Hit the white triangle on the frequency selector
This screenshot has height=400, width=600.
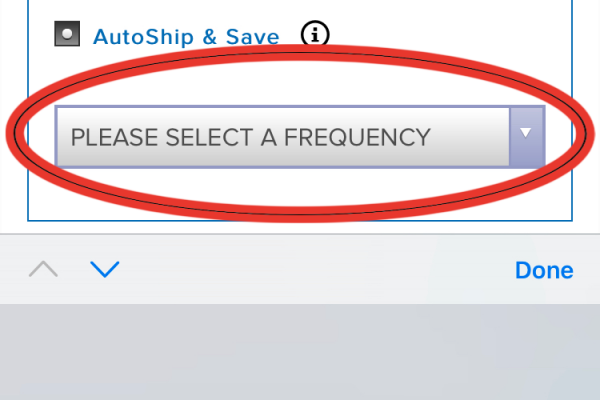[x=527, y=133]
